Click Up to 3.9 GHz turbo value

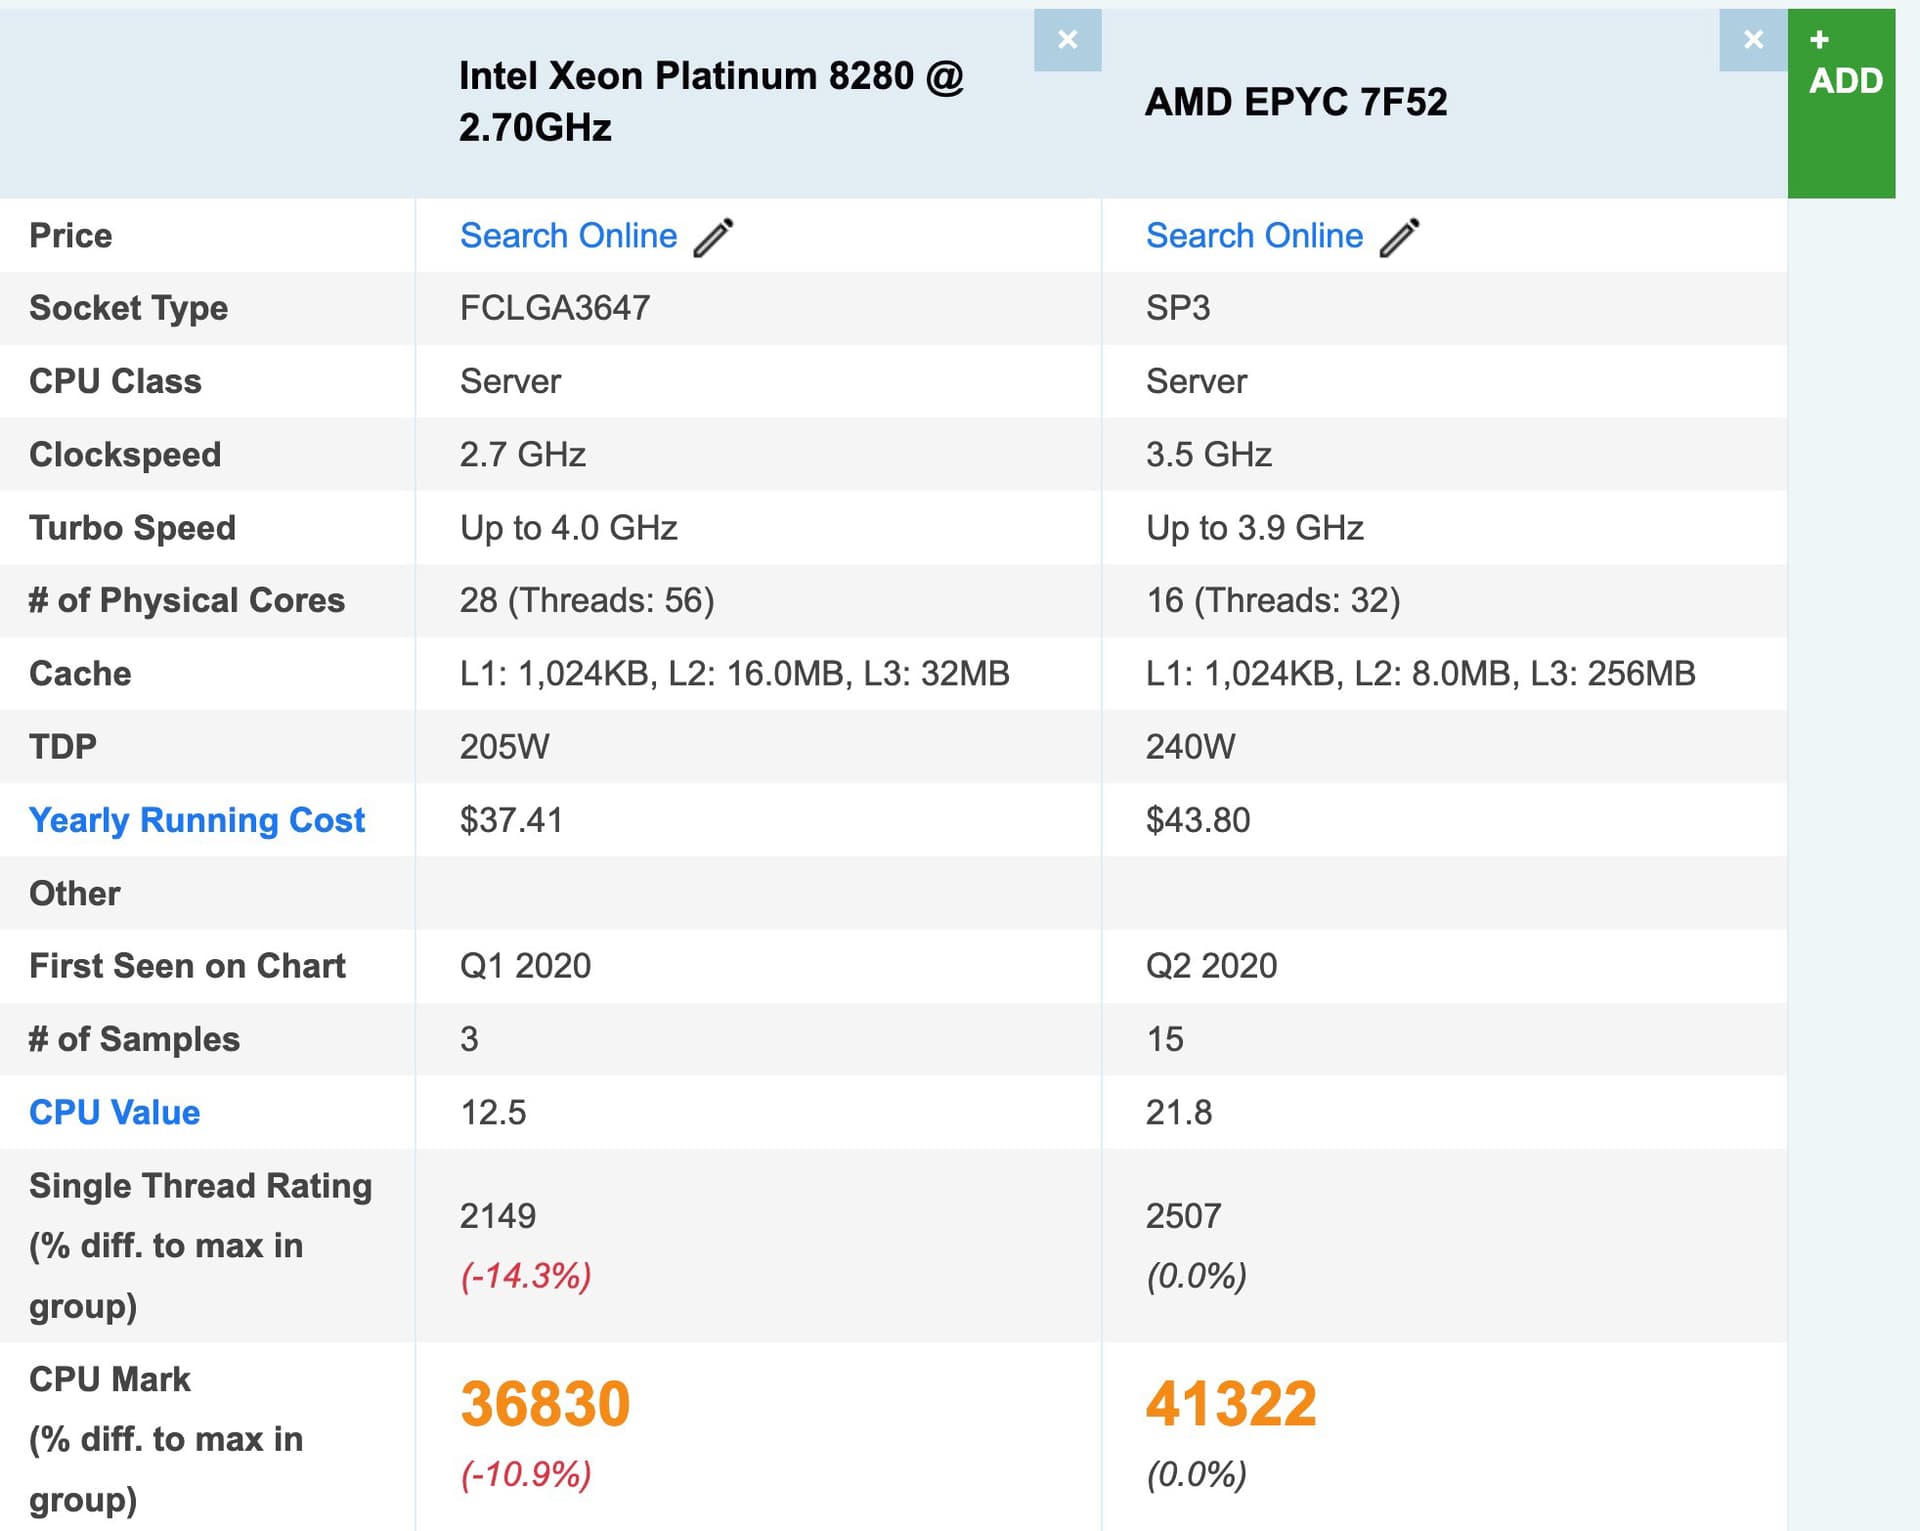(1255, 528)
